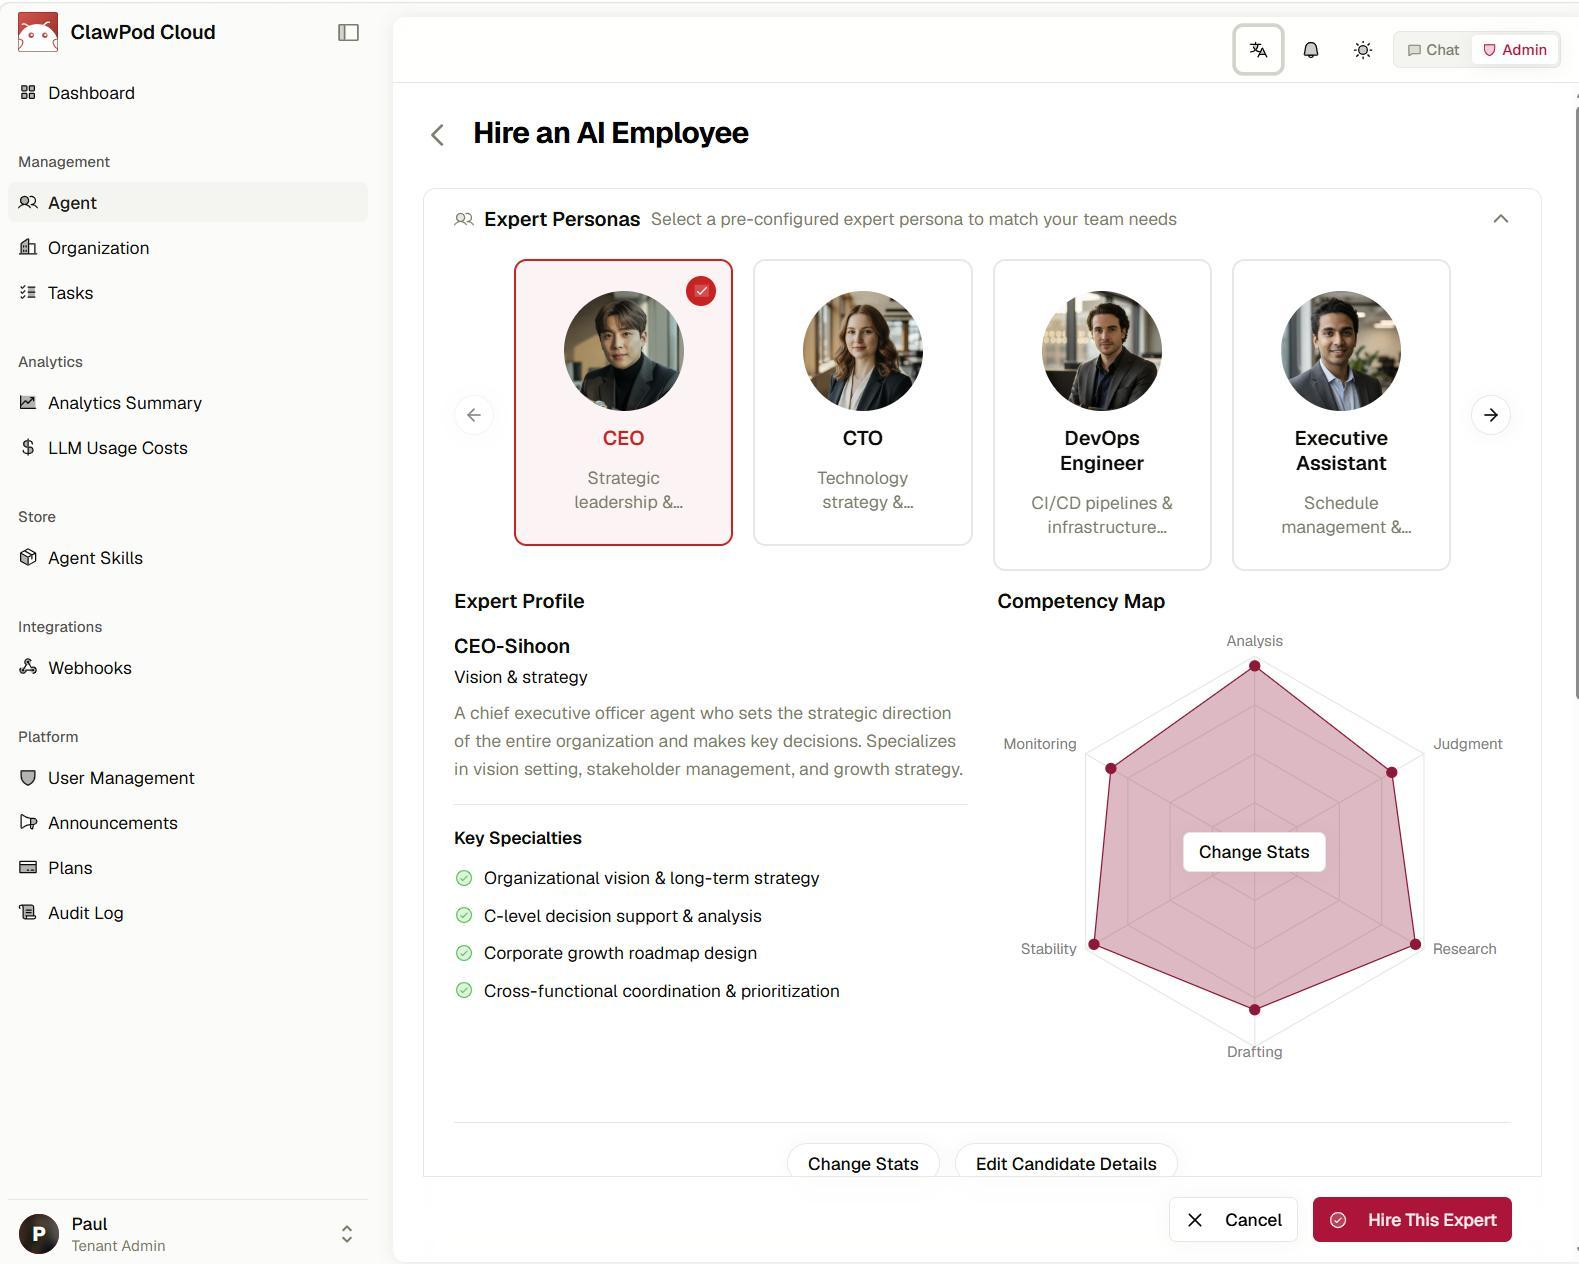Viewport: 1579px width, 1264px height.
Task: Open Audit Log
Action: (x=188, y=913)
